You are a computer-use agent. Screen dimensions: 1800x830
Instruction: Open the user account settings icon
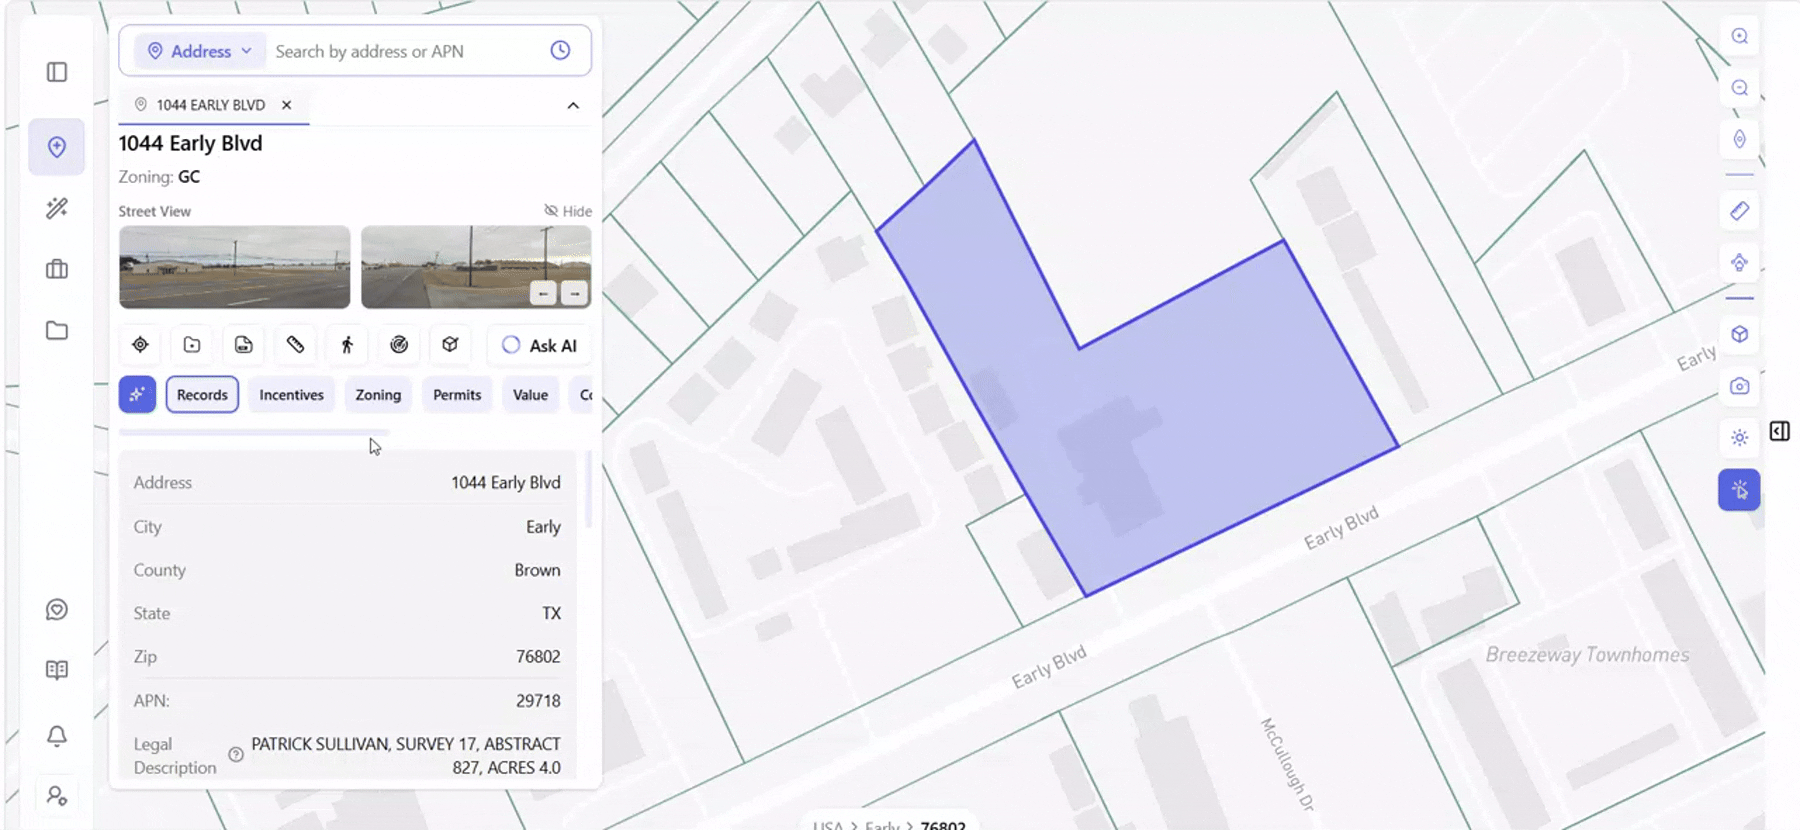click(57, 796)
